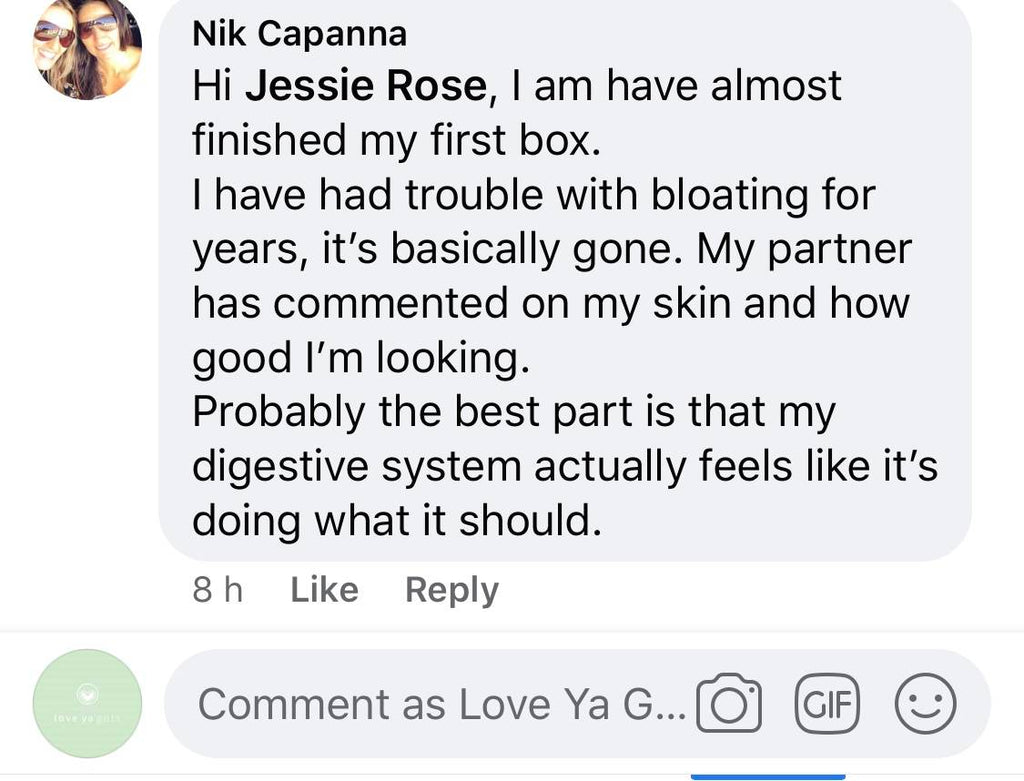Image resolution: width=1024 pixels, height=781 pixels.
Task: Open the camera to attach a photo
Action: [729, 704]
